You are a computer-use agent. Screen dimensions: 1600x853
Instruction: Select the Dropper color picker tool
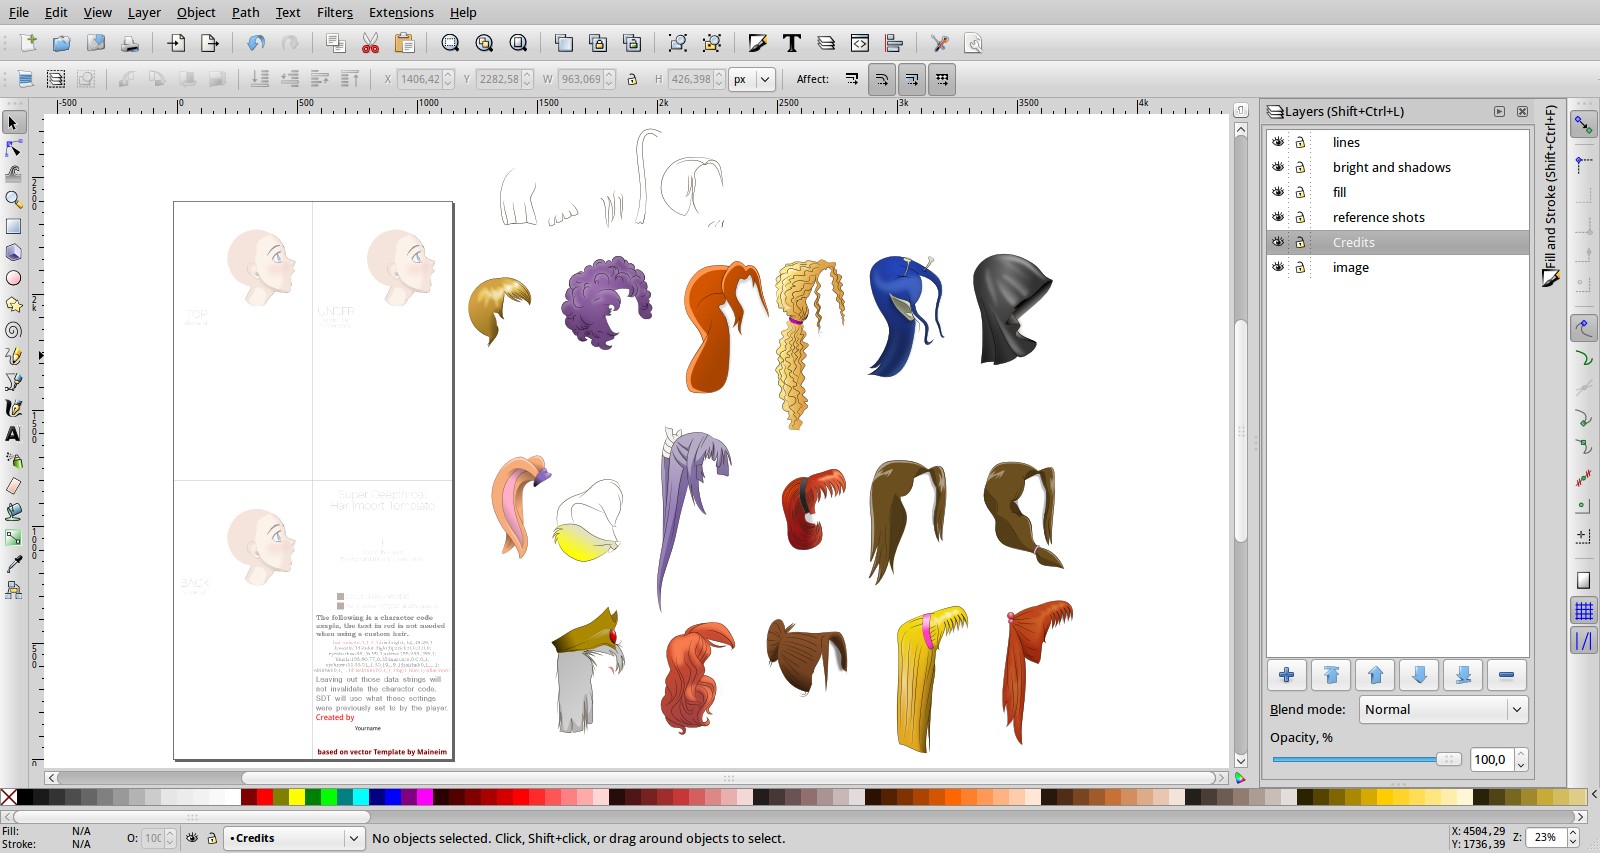(13, 564)
